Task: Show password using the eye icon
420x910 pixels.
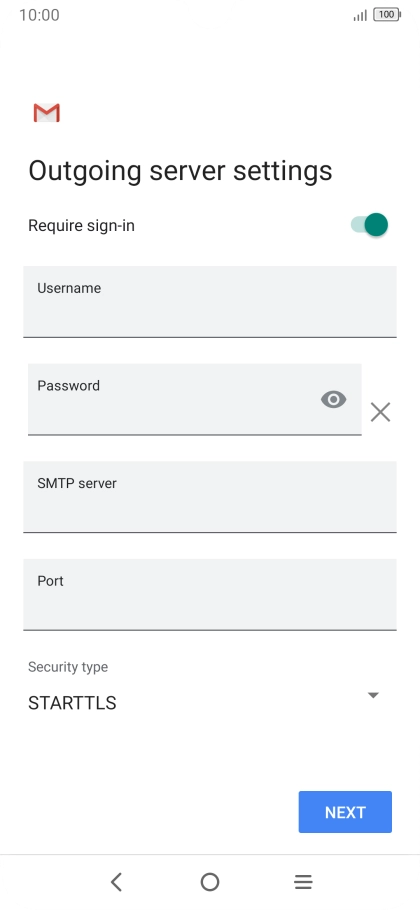Action: [x=334, y=399]
